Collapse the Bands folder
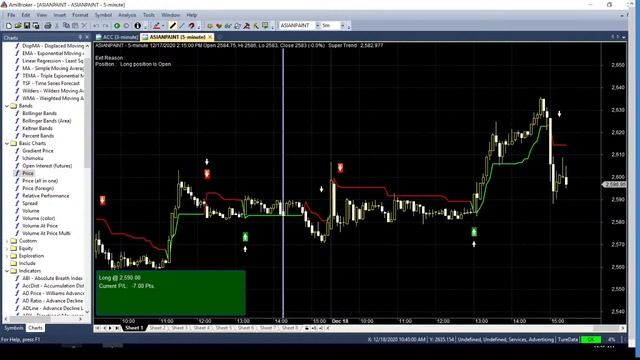640x360 pixels. coord(7,106)
